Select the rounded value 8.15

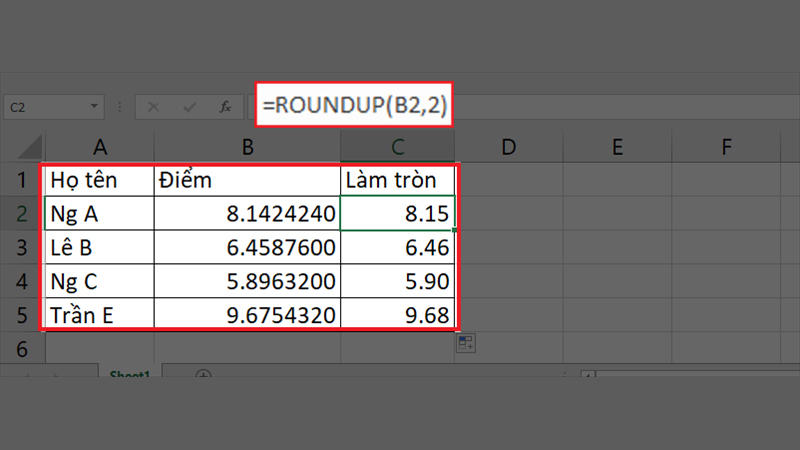coord(397,213)
